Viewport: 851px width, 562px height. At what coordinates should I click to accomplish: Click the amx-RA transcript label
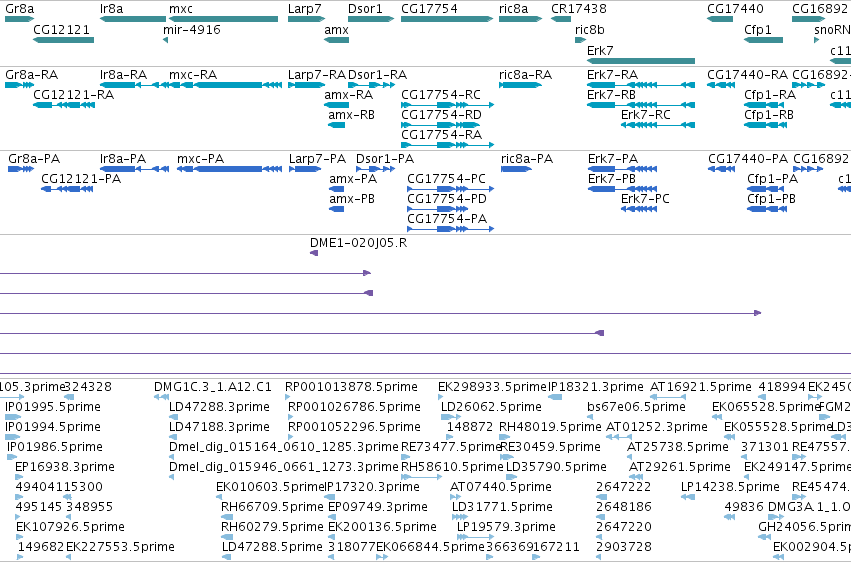click(x=348, y=95)
